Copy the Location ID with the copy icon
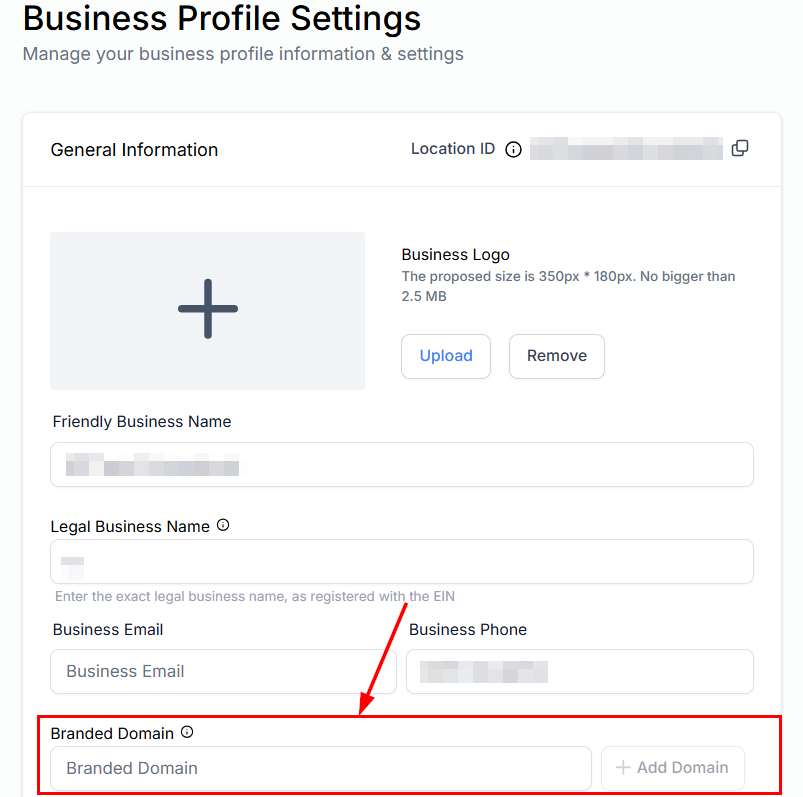The image size is (803, 797). coord(740,148)
